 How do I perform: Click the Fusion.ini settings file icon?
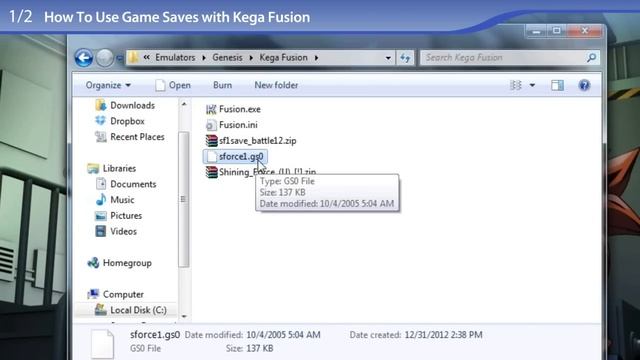(211, 125)
